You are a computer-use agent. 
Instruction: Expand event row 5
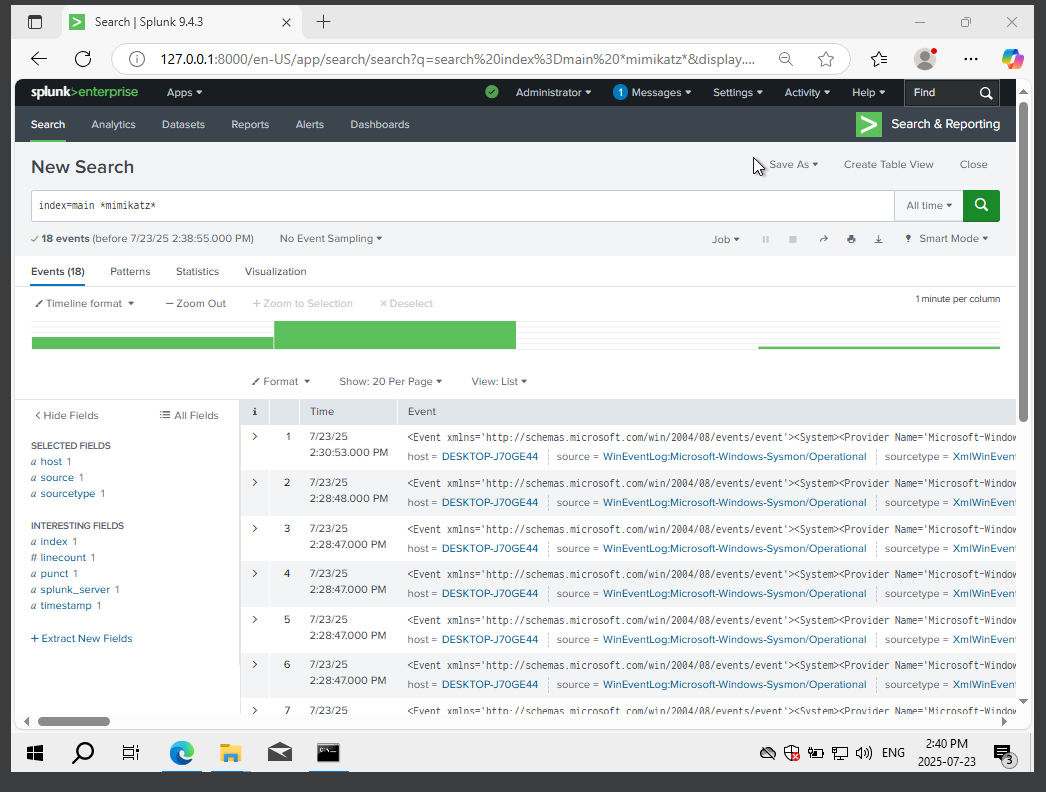[x=255, y=620]
